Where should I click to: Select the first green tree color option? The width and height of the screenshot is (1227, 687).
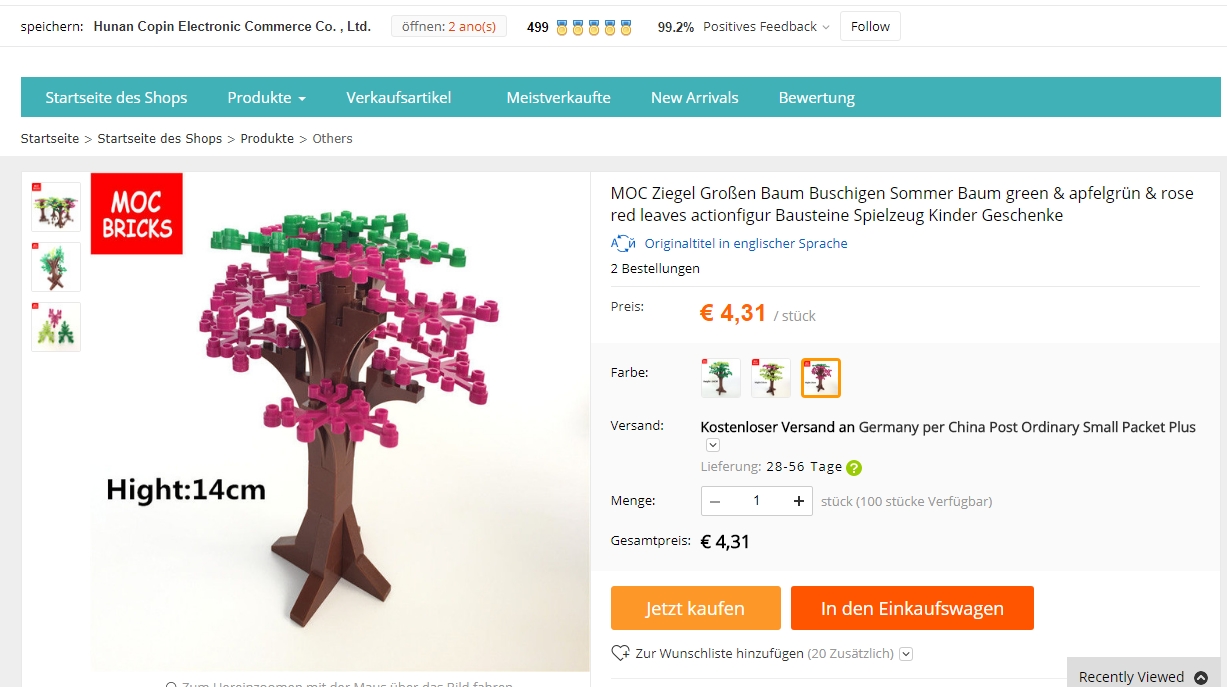[x=721, y=378]
